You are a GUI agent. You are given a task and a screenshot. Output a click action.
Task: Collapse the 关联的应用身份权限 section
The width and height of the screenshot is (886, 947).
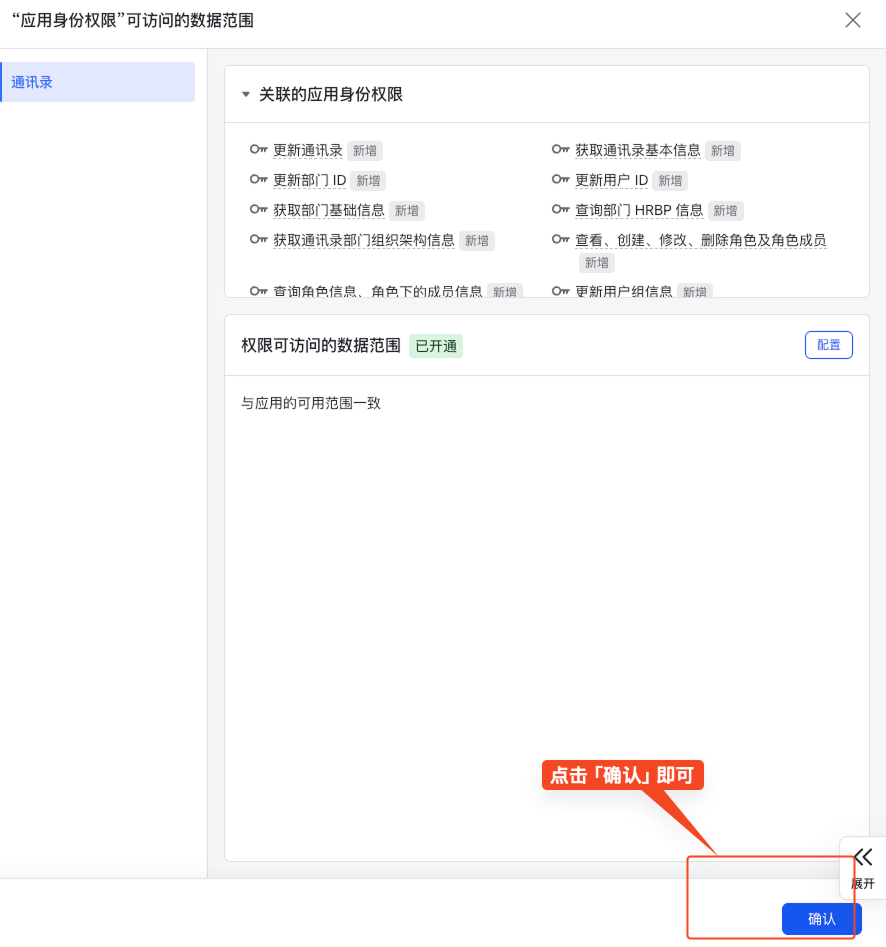pyautogui.click(x=245, y=95)
